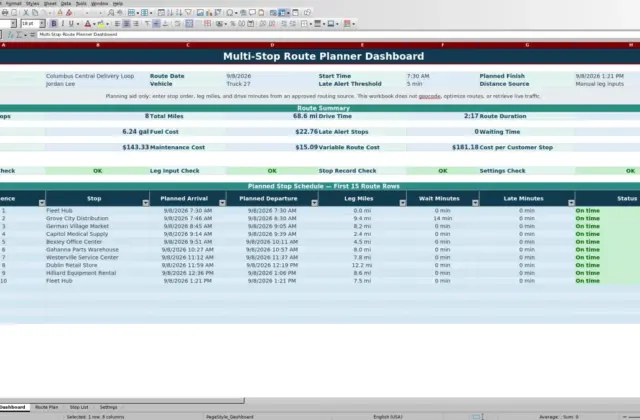Click the Merge and Center Cells icon
Image resolution: width=640 pixels, height=420 pixels.
point(189,24)
